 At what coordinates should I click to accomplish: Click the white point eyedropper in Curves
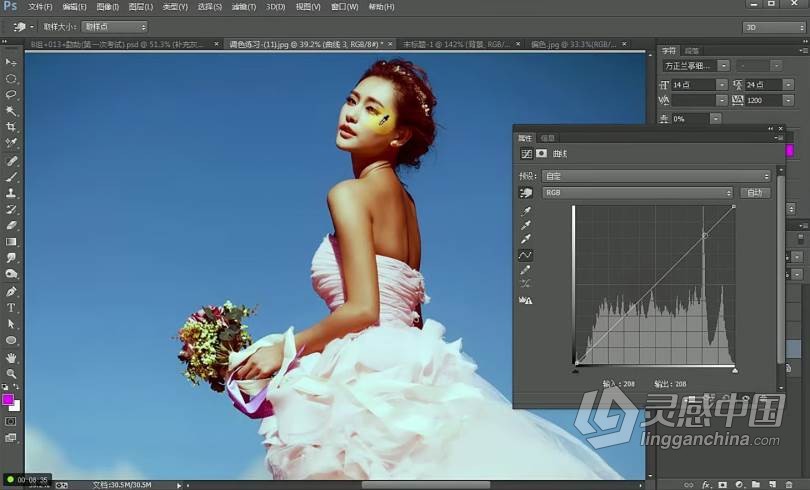tap(526, 239)
